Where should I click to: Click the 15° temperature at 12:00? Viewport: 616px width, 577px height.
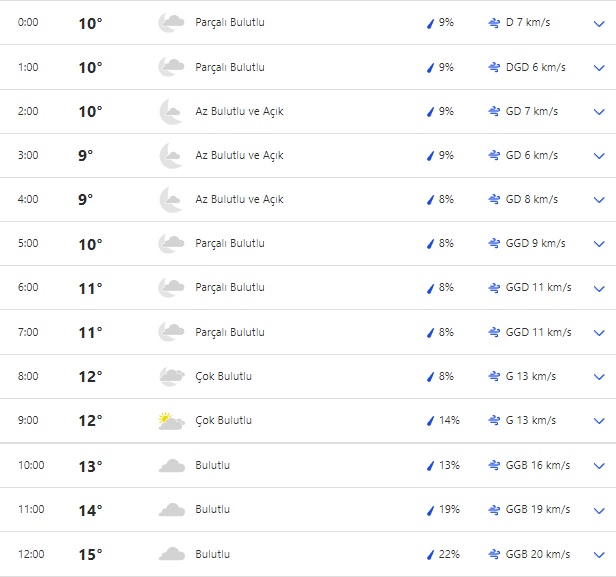pyautogui.click(x=90, y=554)
